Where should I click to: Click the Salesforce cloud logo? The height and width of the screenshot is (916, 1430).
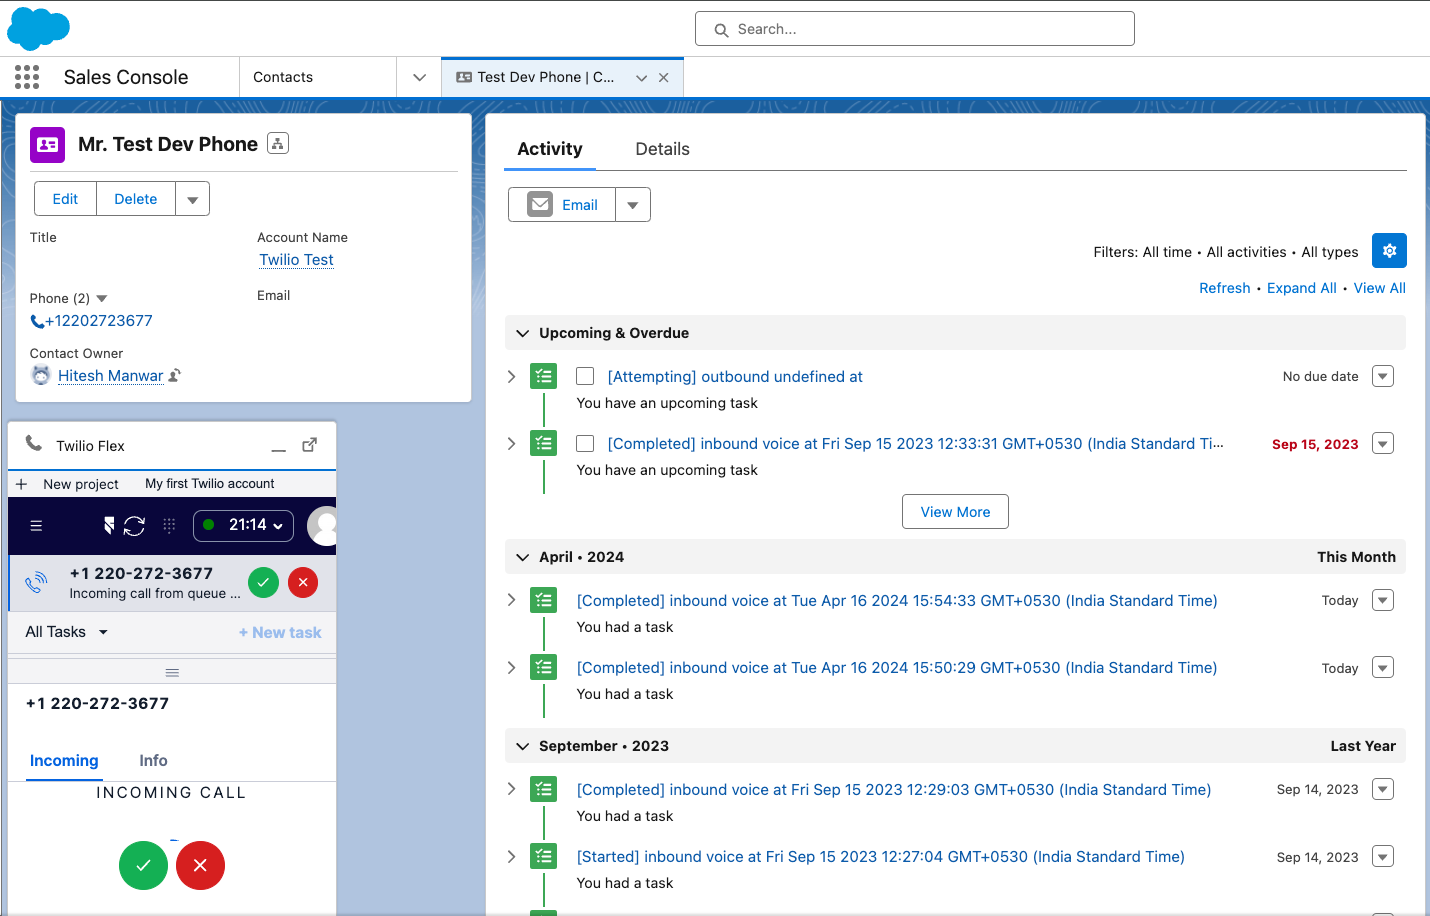tap(38, 28)
